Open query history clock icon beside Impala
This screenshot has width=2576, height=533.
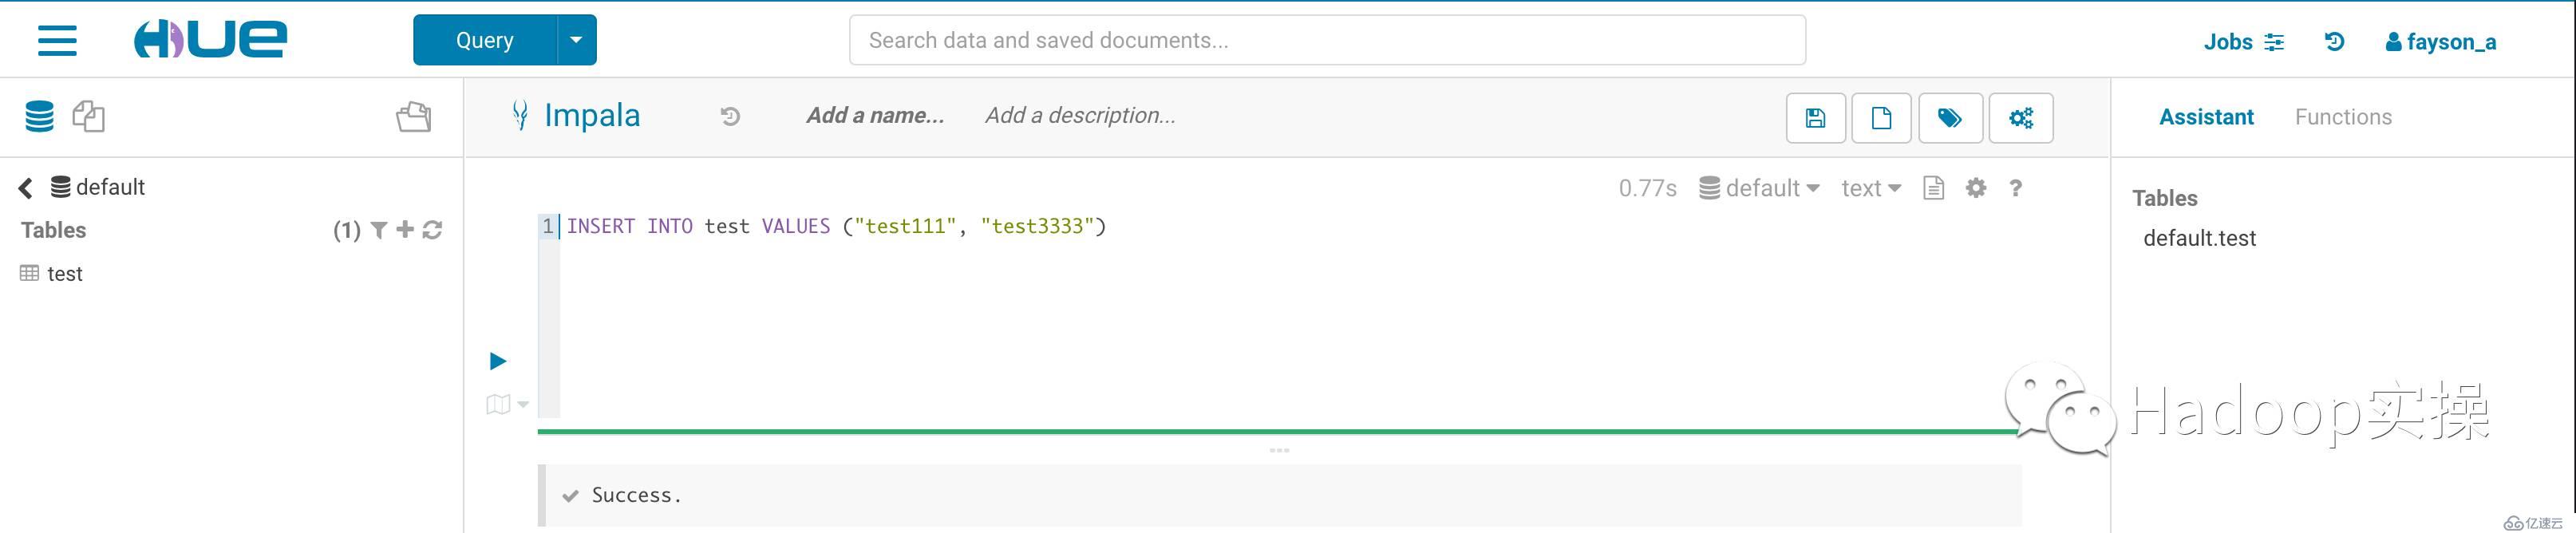click(x=730, y=116)
